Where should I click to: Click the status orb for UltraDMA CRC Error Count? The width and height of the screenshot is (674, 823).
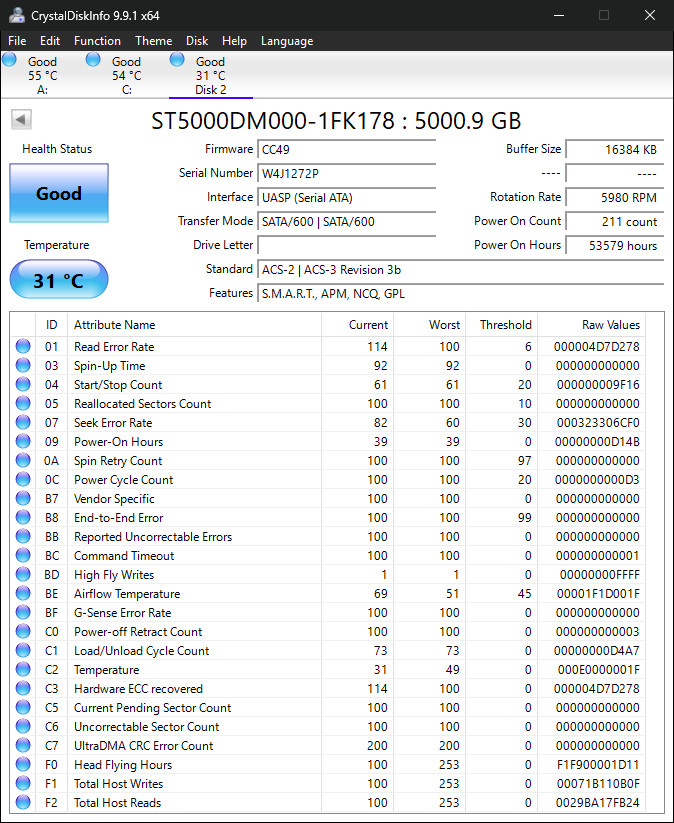coord(23,745)
